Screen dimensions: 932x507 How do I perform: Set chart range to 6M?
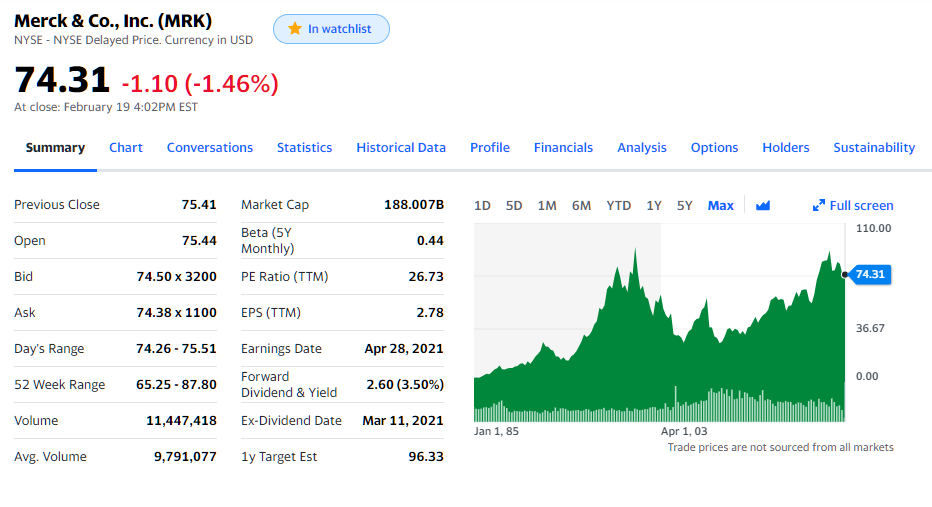point(581,206)
